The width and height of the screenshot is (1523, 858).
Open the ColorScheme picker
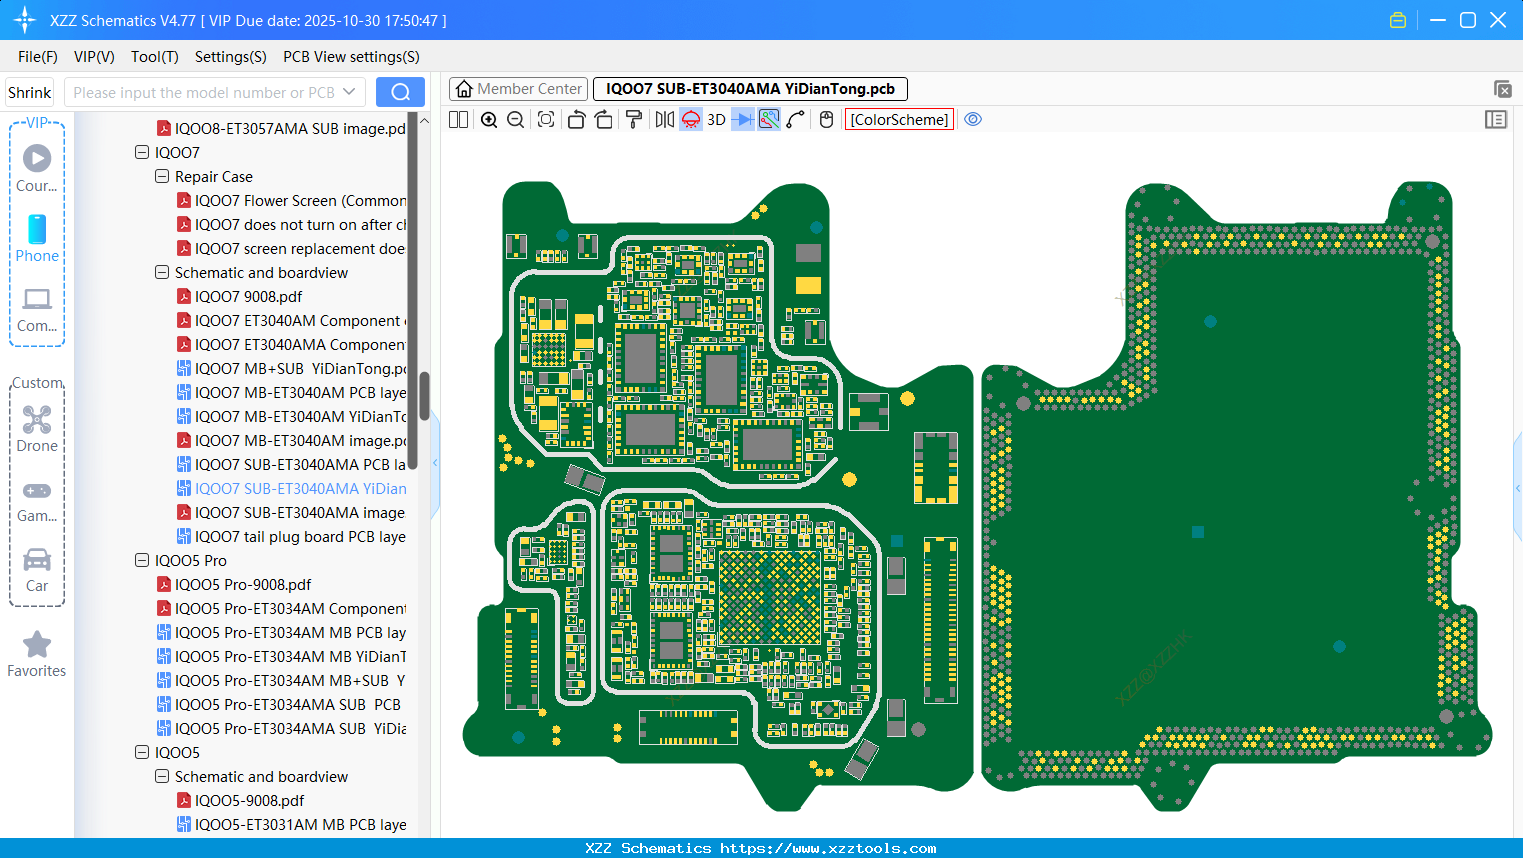point(899,120)
